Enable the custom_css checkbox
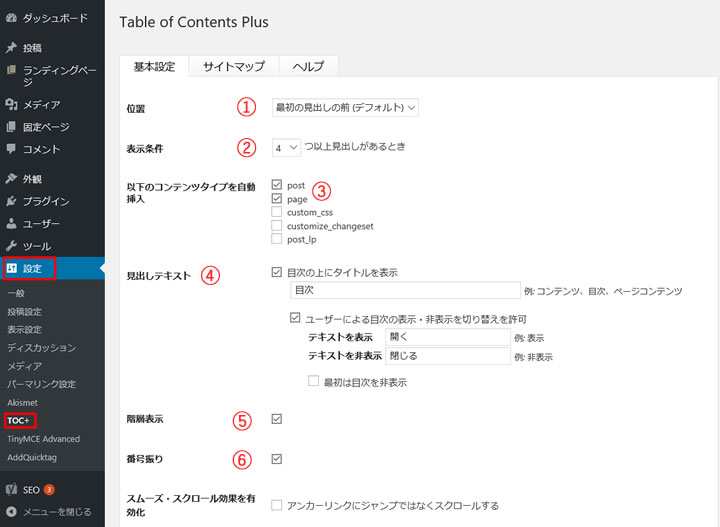Viewport: 720px width, 527px height. click(276, 212)
